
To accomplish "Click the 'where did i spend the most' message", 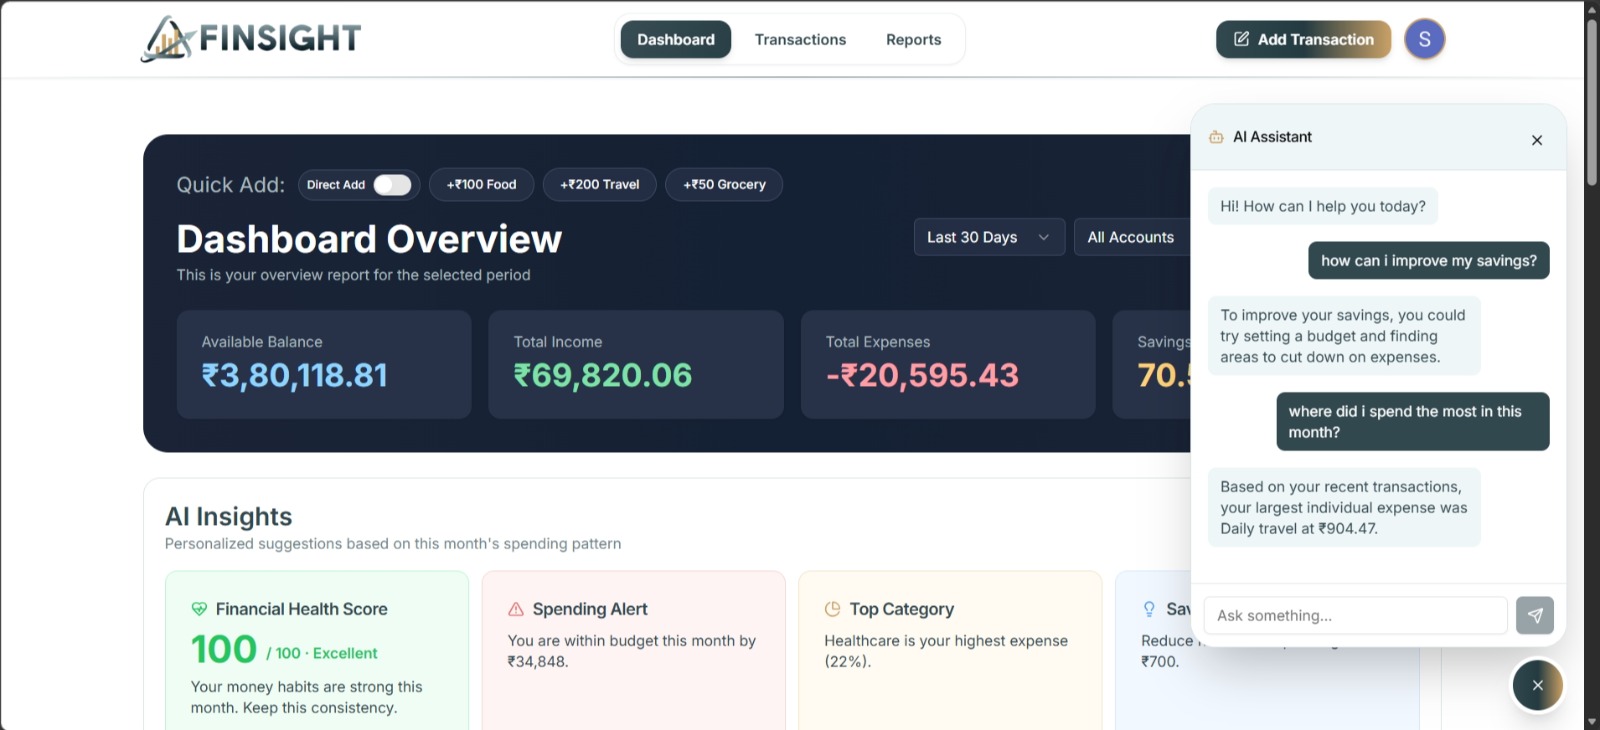I will [x=1413, y=422].
